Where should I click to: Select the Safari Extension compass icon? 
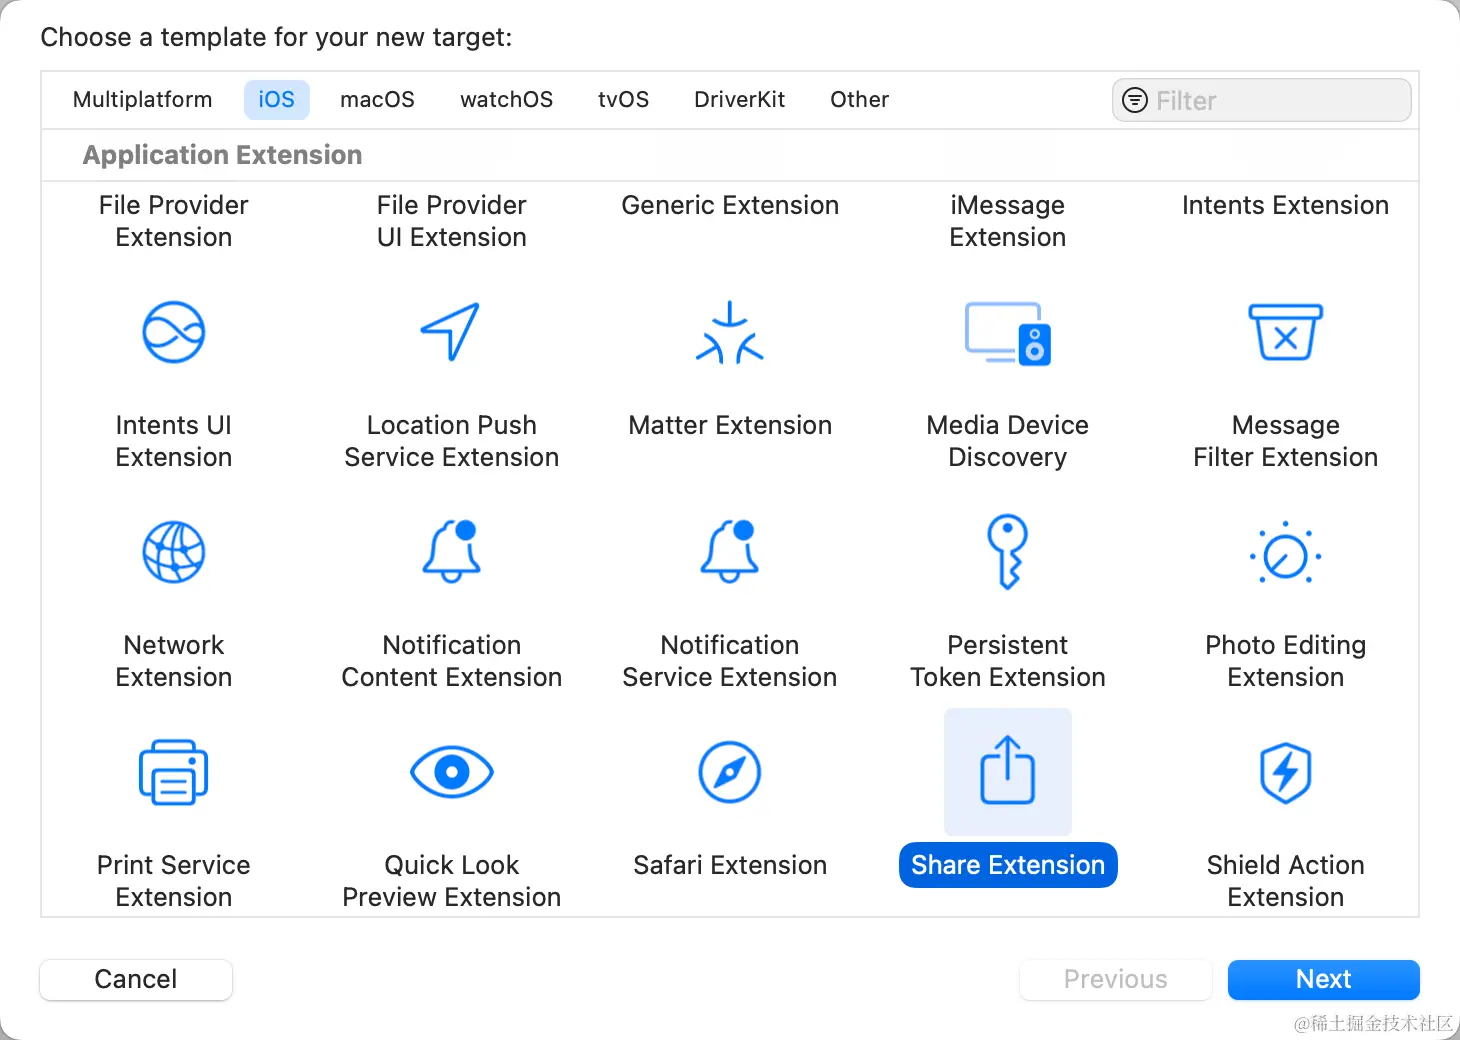[x=730, y=772]
